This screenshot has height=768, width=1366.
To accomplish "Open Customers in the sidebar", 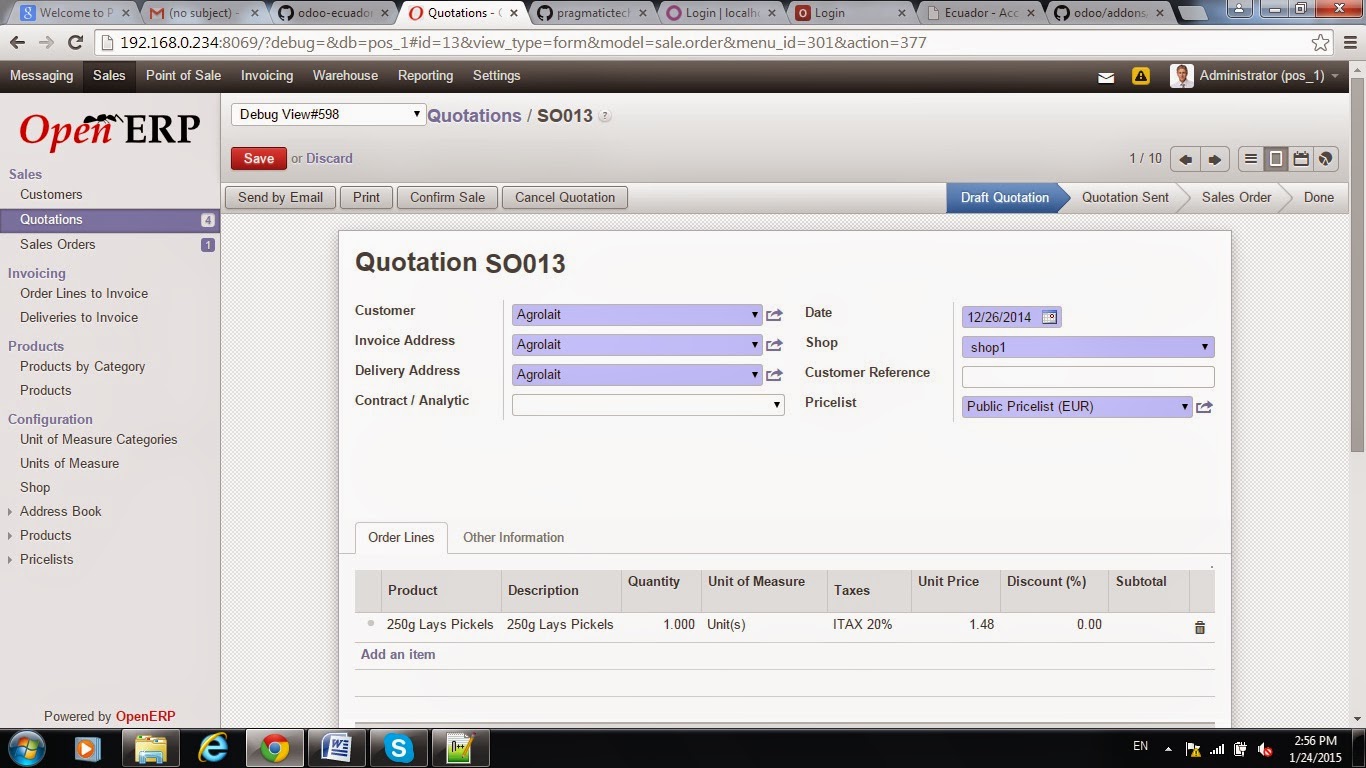I will tap(51, 195).
